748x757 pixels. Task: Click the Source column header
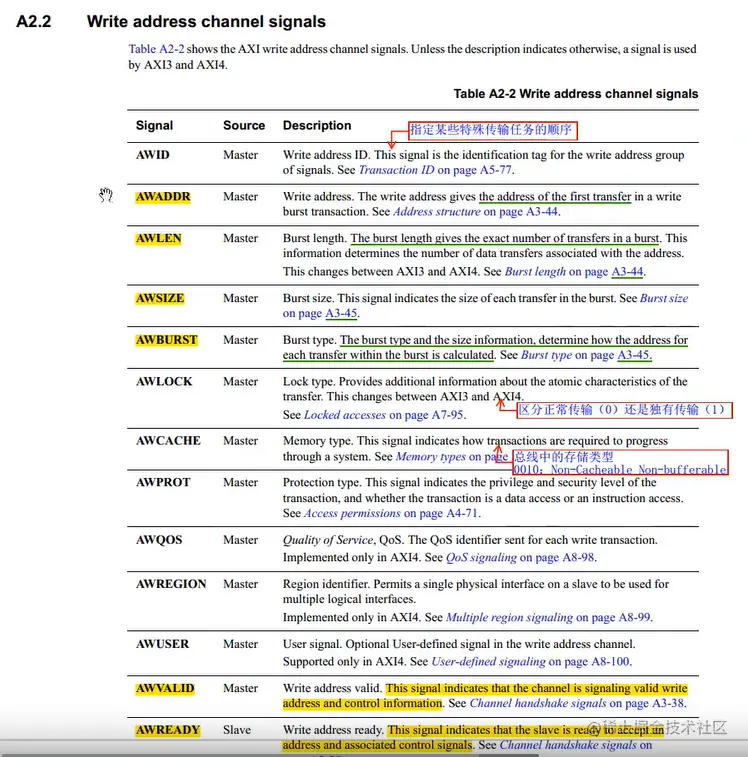(244, 126)
